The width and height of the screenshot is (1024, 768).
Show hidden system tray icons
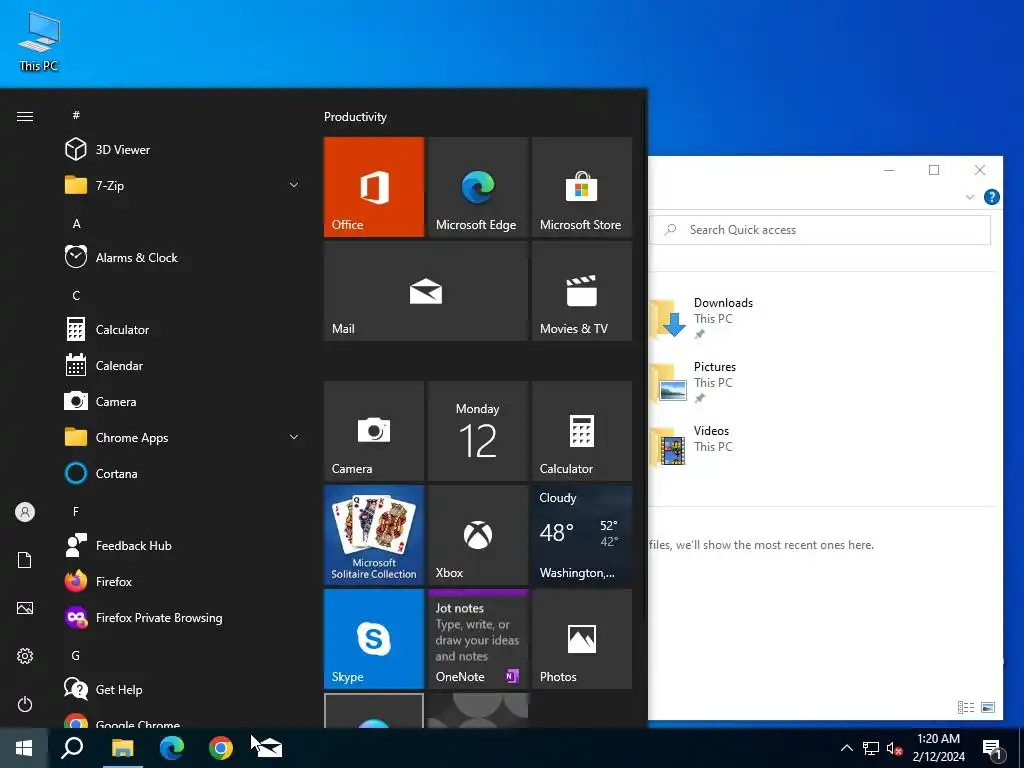click(x=846, y=748)
